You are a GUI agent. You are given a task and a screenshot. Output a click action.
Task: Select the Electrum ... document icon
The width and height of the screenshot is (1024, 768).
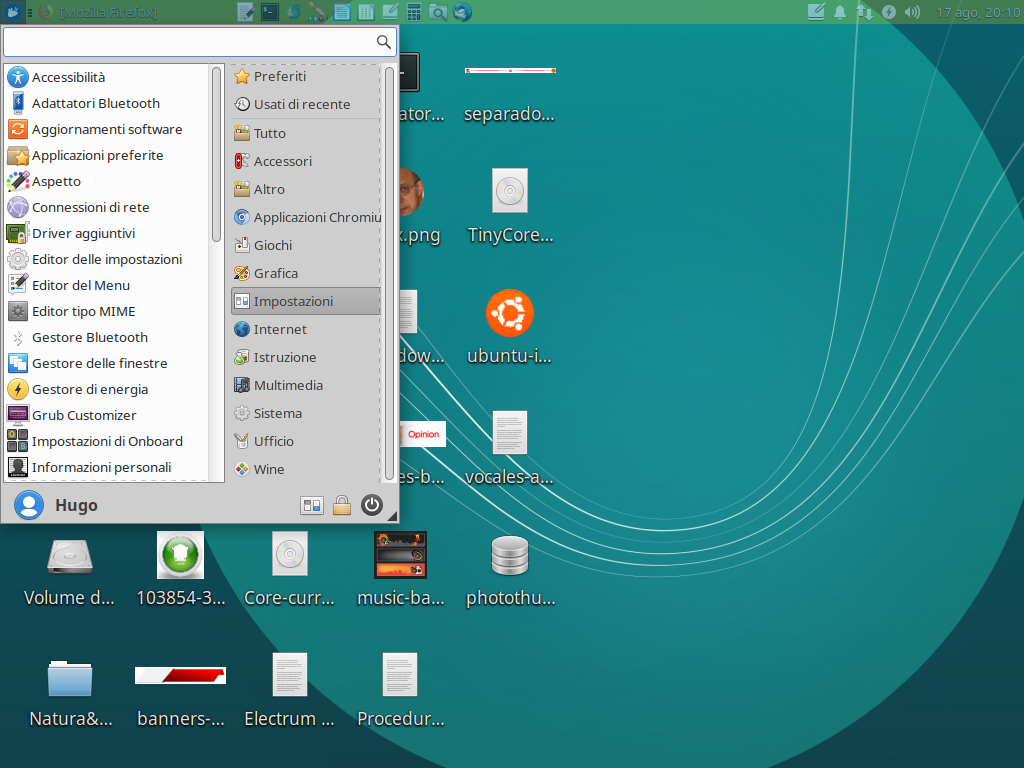289,691
